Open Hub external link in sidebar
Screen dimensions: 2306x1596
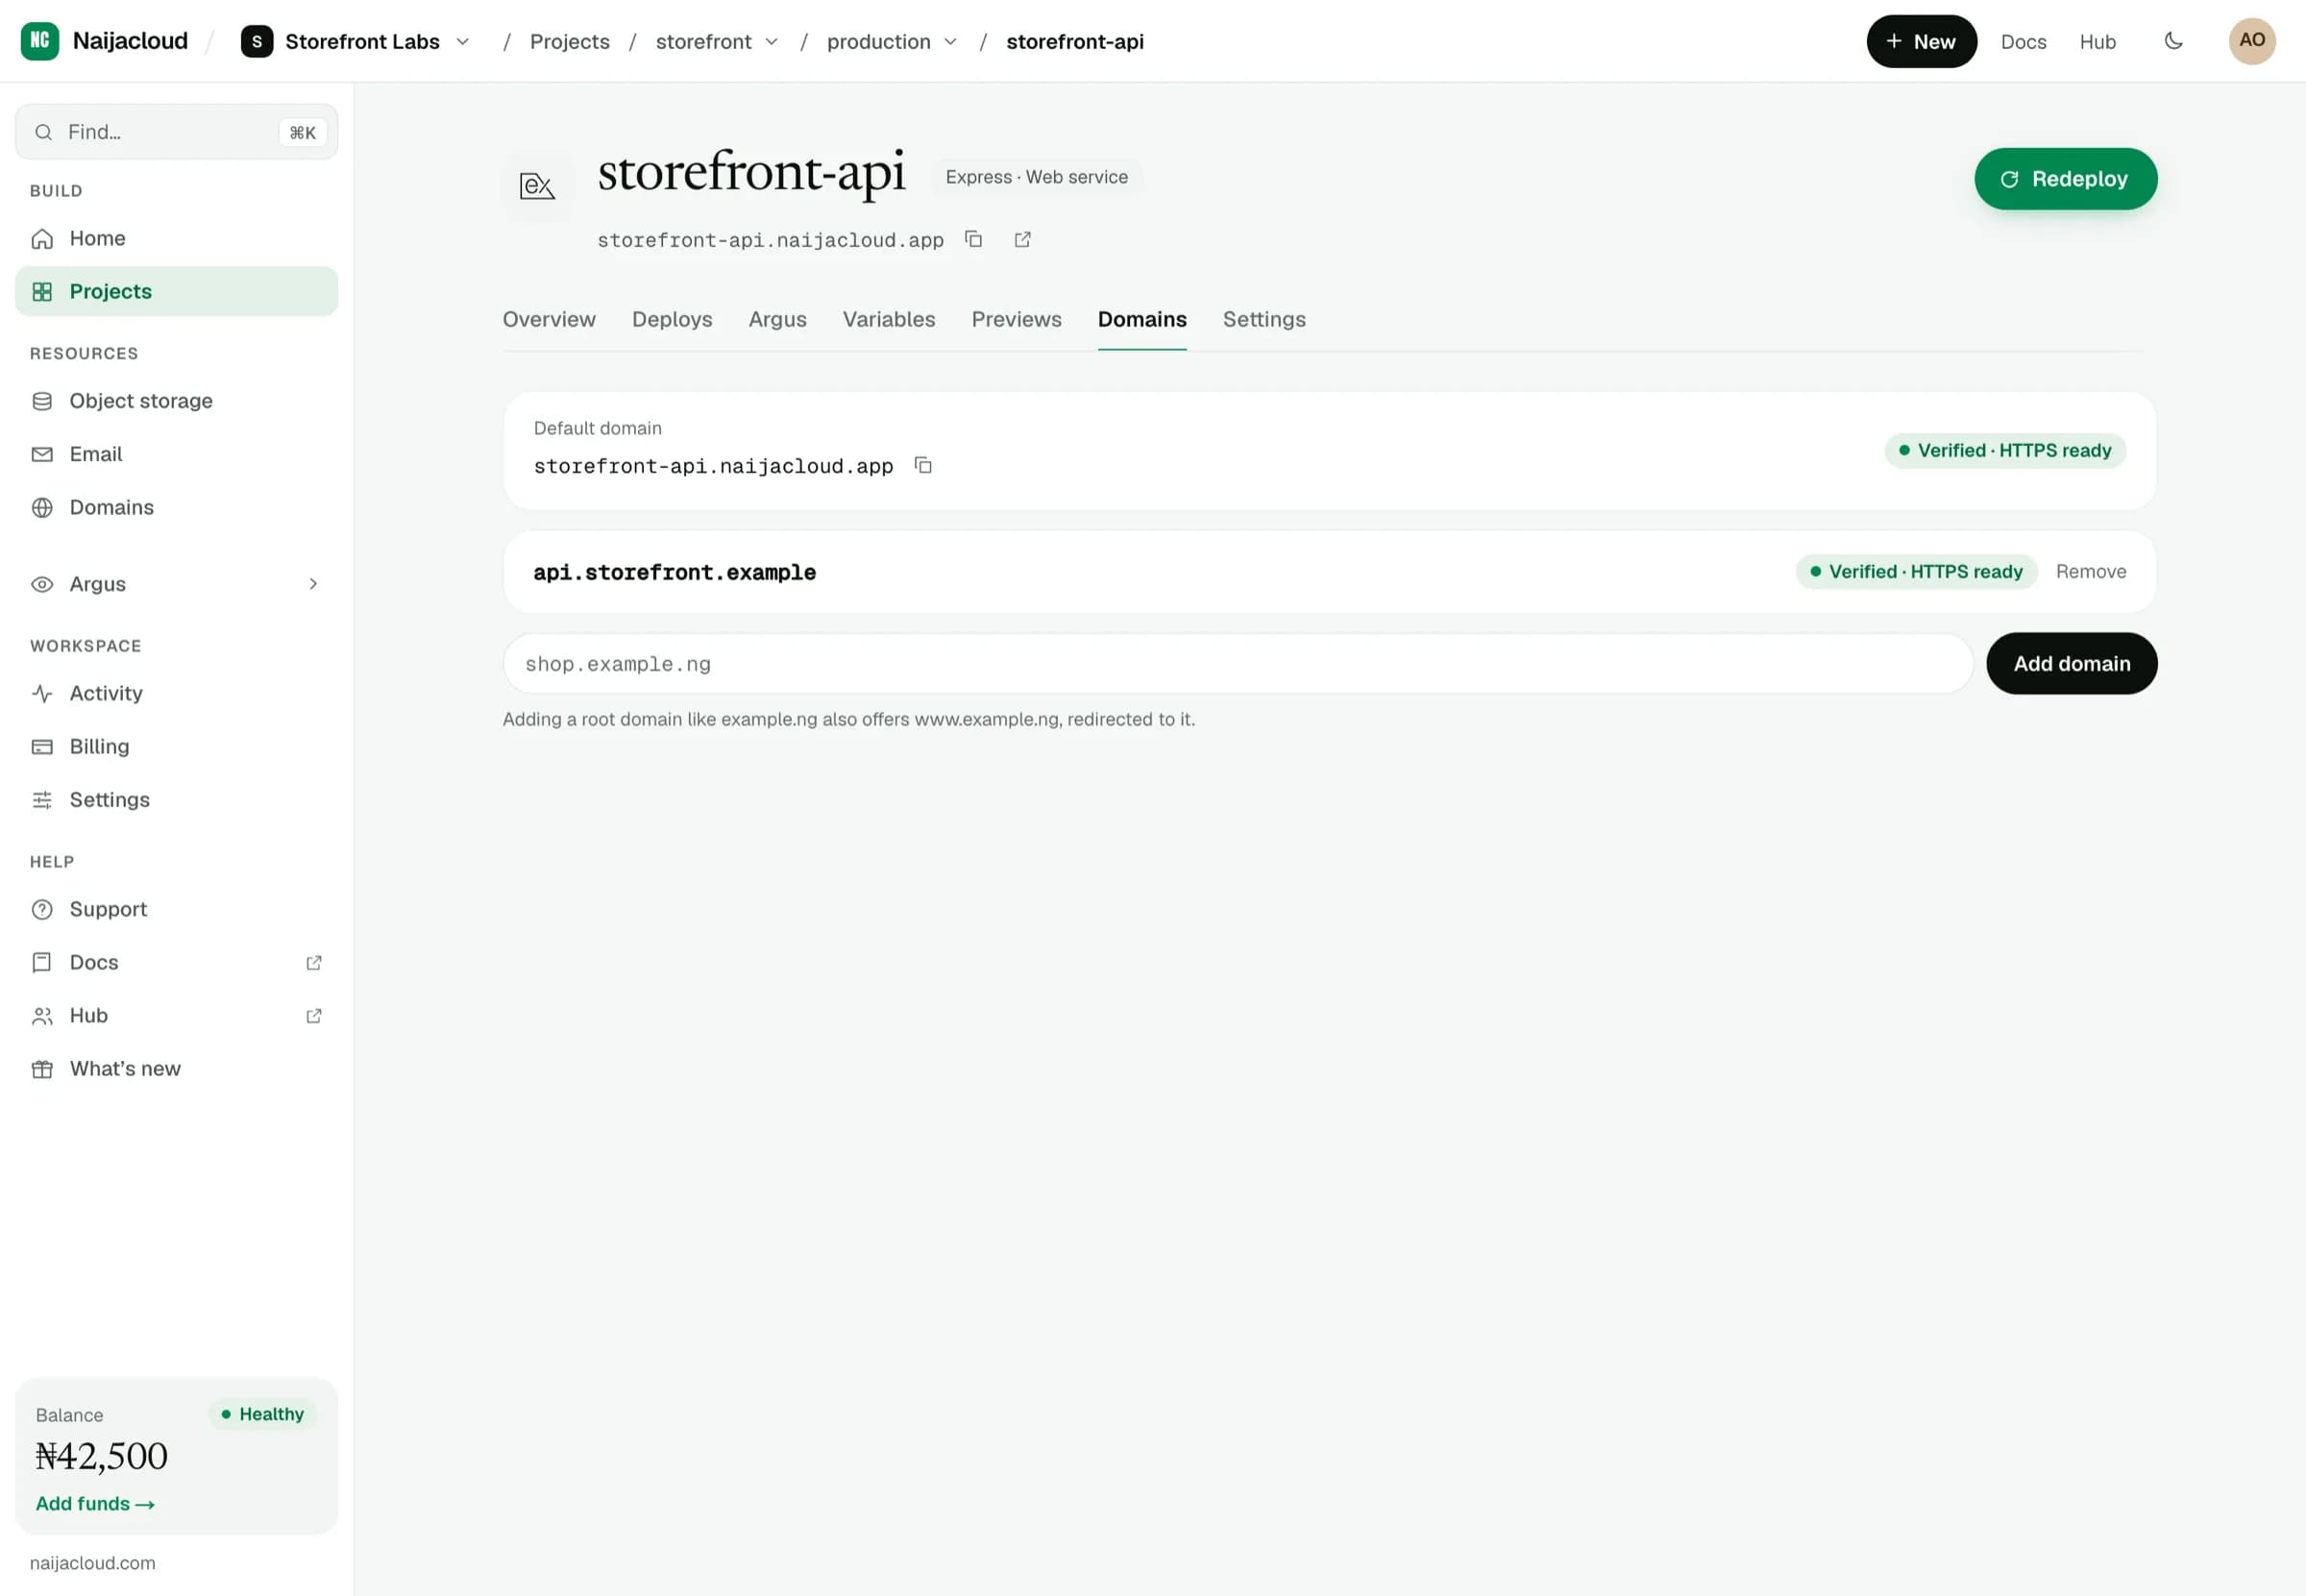click(177, 1015)
